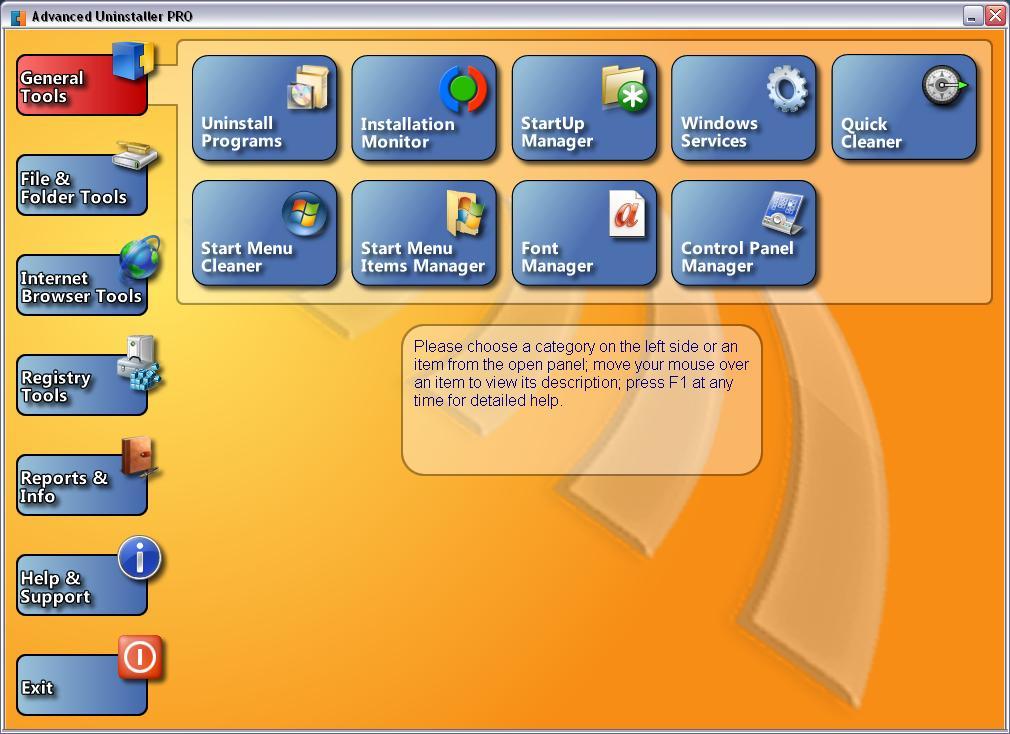
Task: Open the Start Menu Items Manager
Action: click(424, 233)
